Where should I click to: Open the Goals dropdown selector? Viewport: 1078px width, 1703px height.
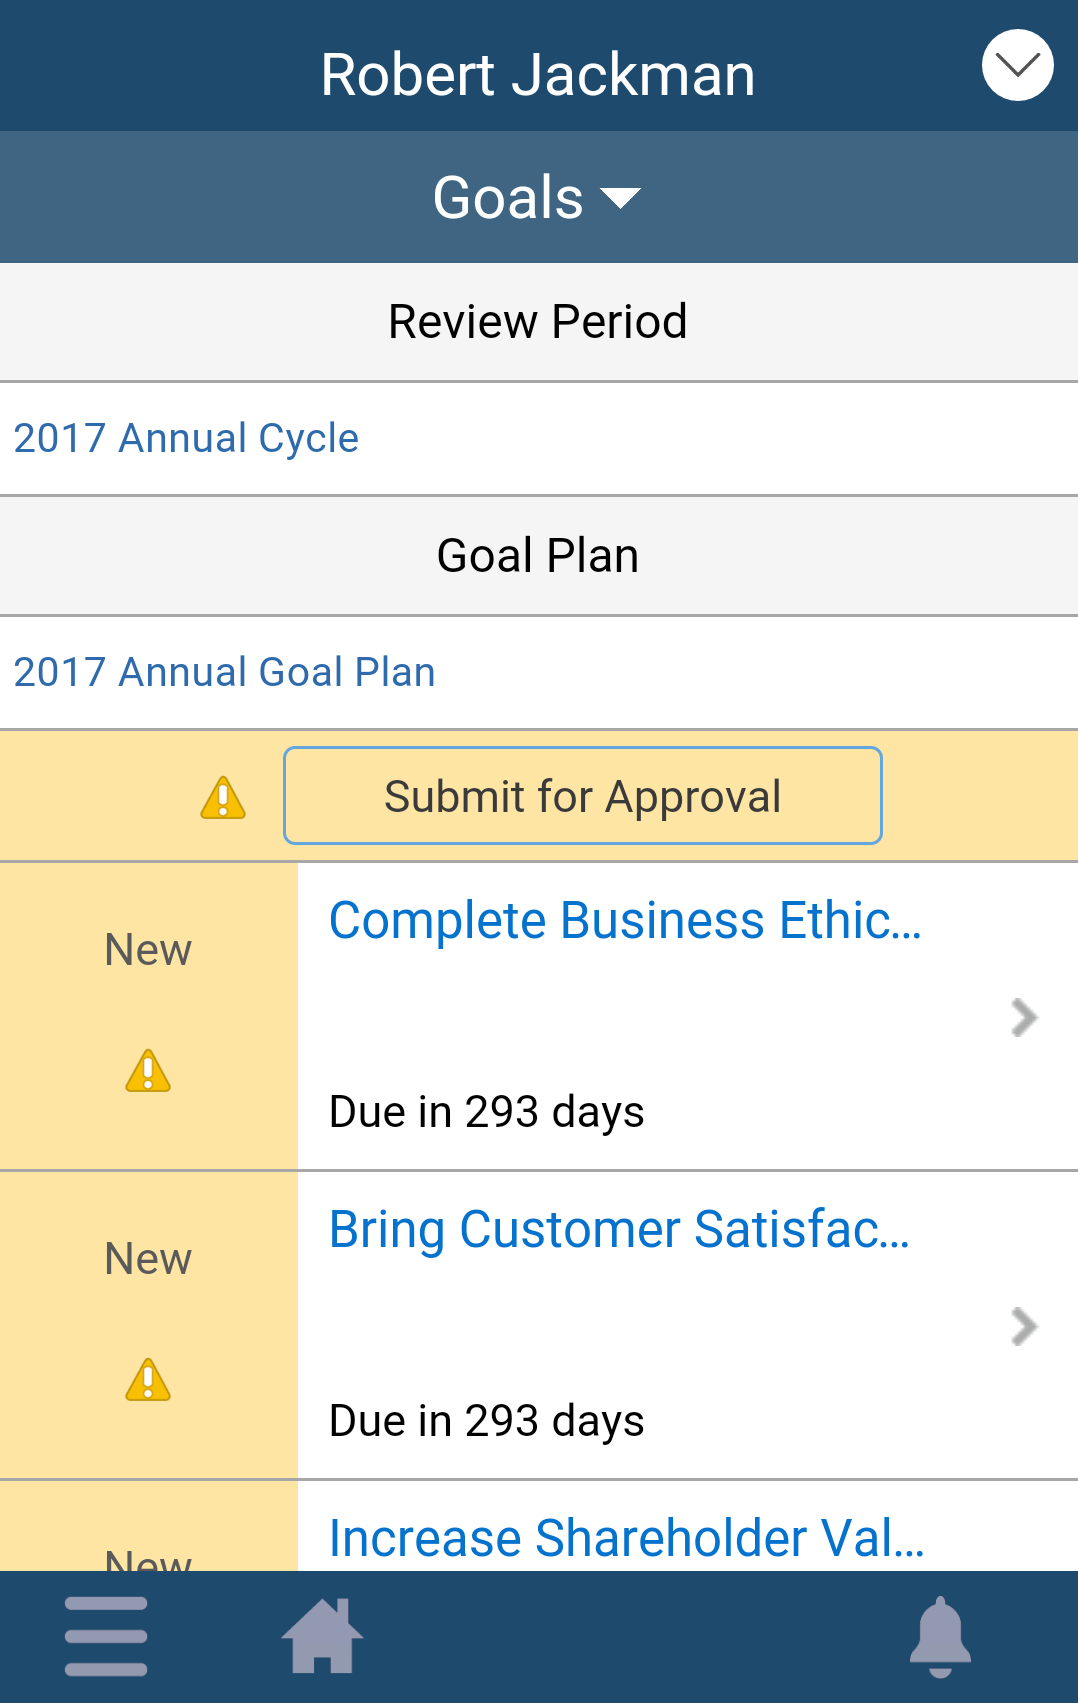coord(538,197)
